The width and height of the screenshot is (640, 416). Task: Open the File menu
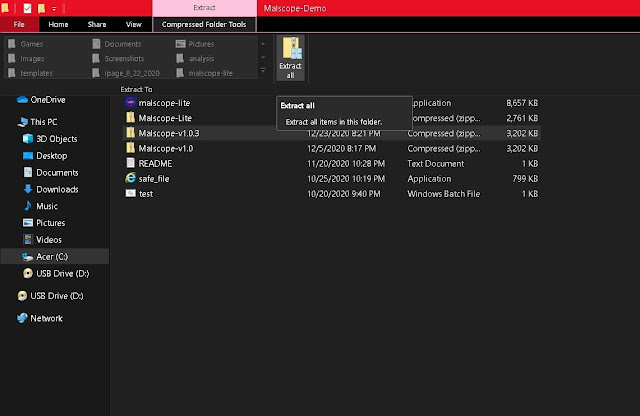(19, 24)
